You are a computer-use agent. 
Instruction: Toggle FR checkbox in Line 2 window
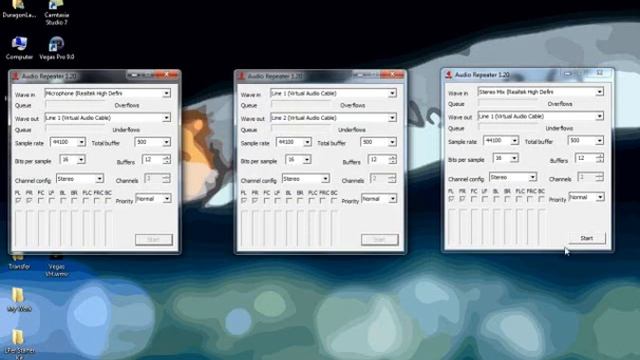coord(255,201)
